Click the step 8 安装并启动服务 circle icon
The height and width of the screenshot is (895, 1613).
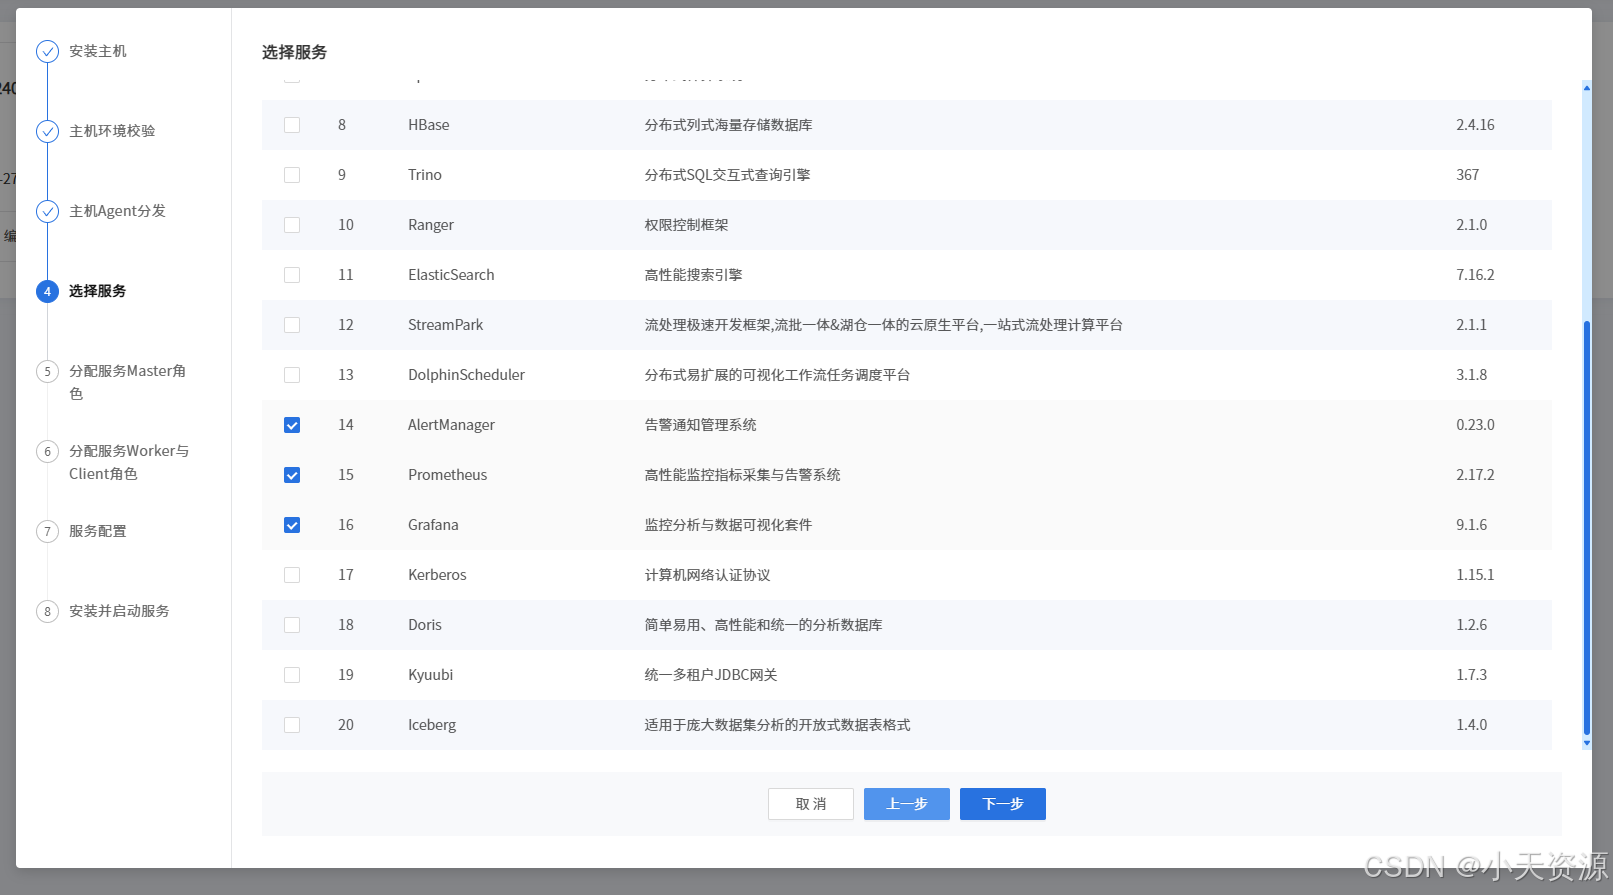47,611
